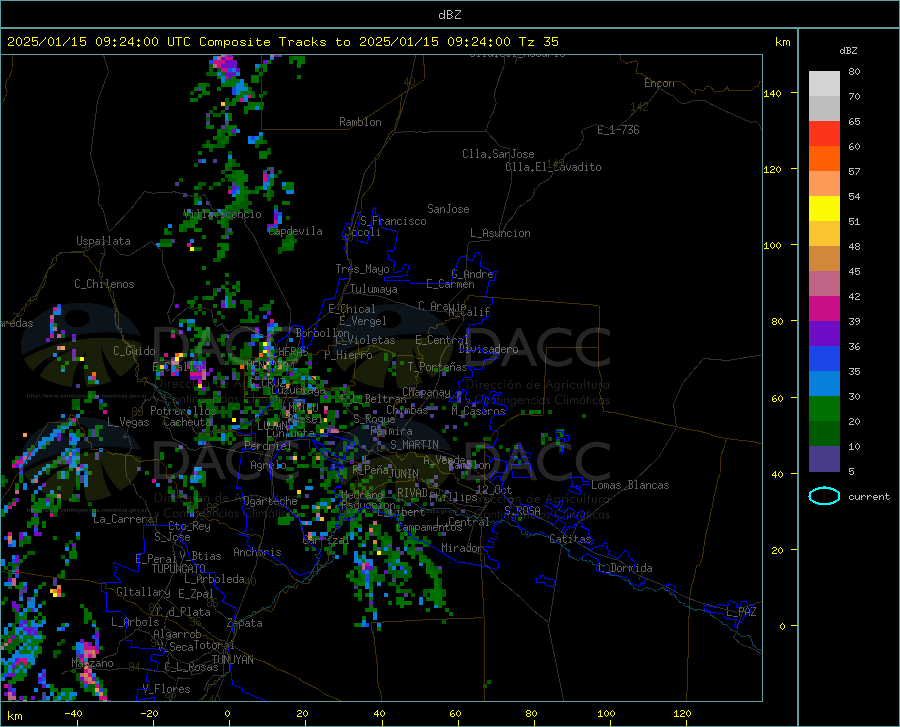Click the 45 dBZ mauve legend swatch
Image resolution: width=900 pixels, height=727 pixels.
[824, 283]
